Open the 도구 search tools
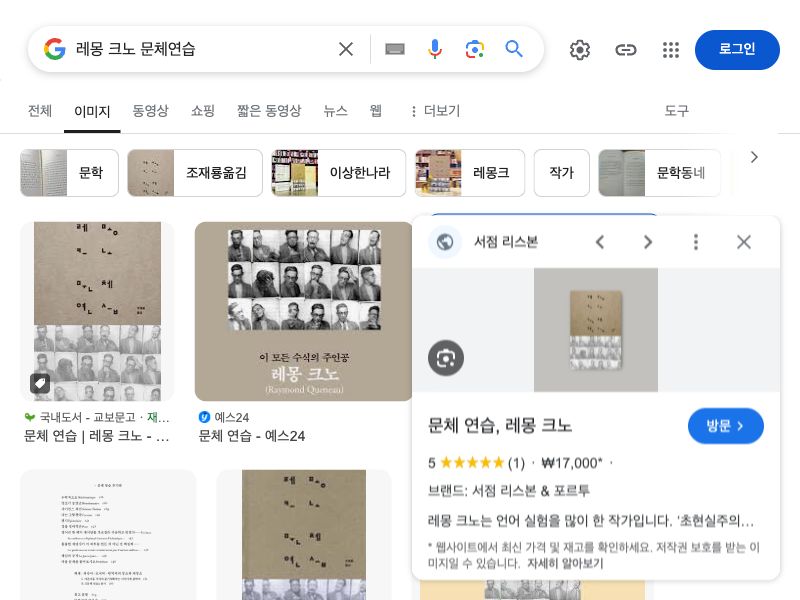 [x=677, y=111]
